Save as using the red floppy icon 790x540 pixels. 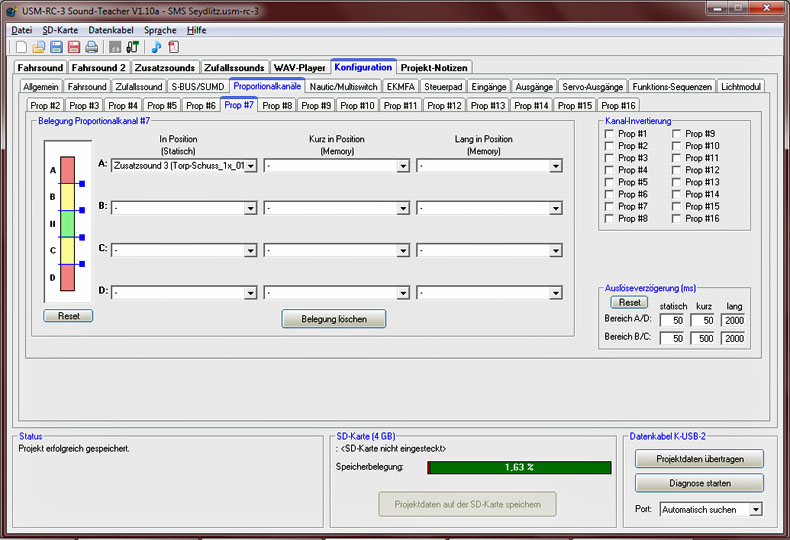74,47
